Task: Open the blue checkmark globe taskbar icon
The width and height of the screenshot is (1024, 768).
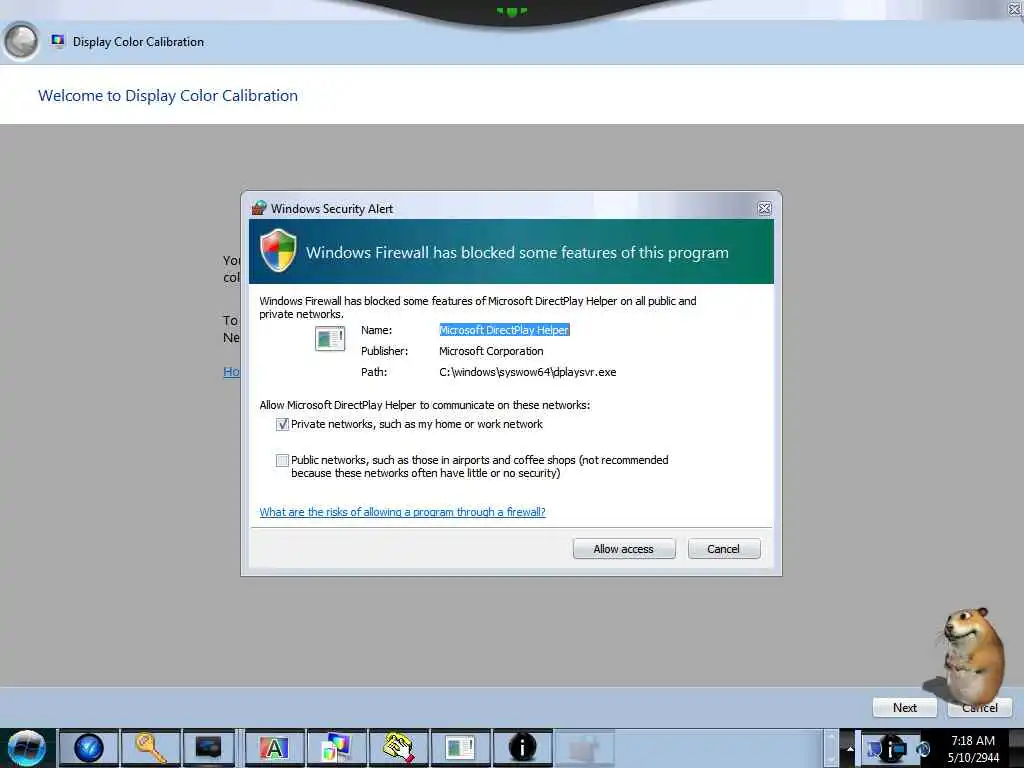Action: (89, 748)
